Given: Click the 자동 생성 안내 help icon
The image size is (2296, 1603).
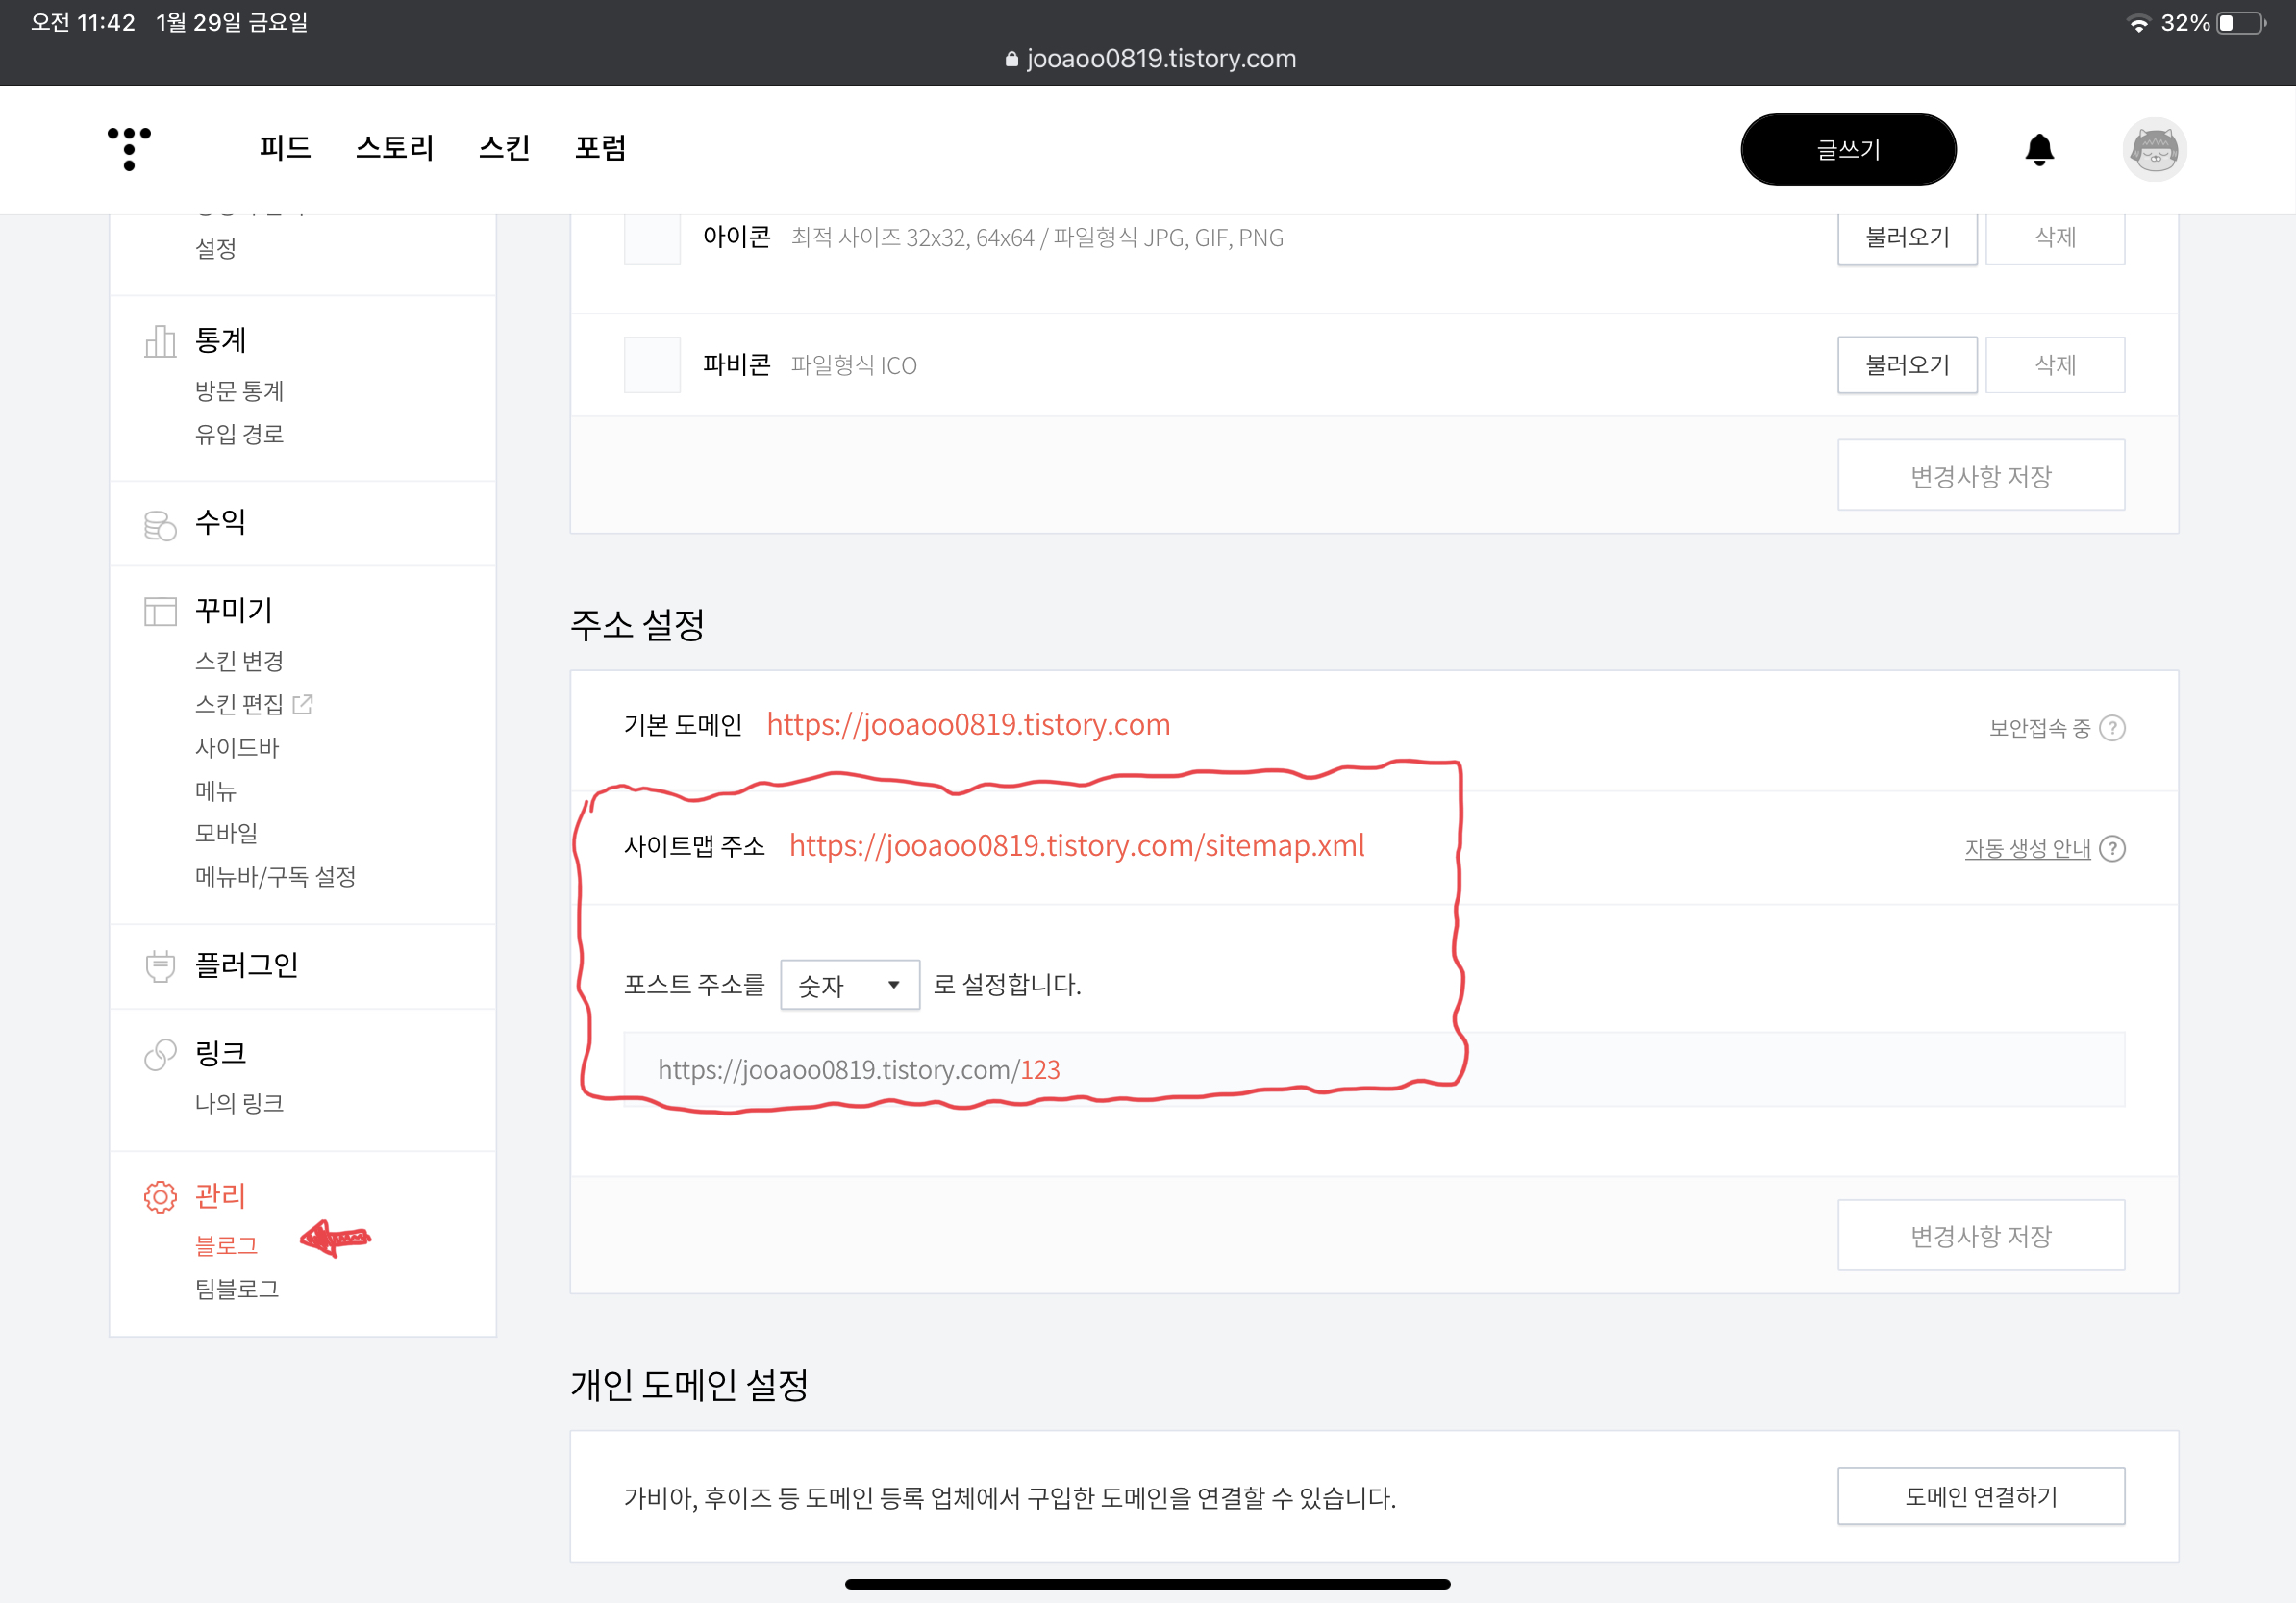Looking at the screenshot, I should pos(2112,848).
